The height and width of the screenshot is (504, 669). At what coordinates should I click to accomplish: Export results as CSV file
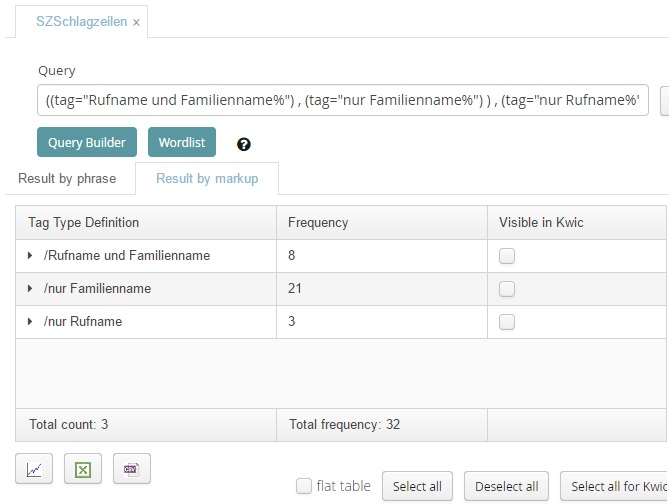click(131, 469)
